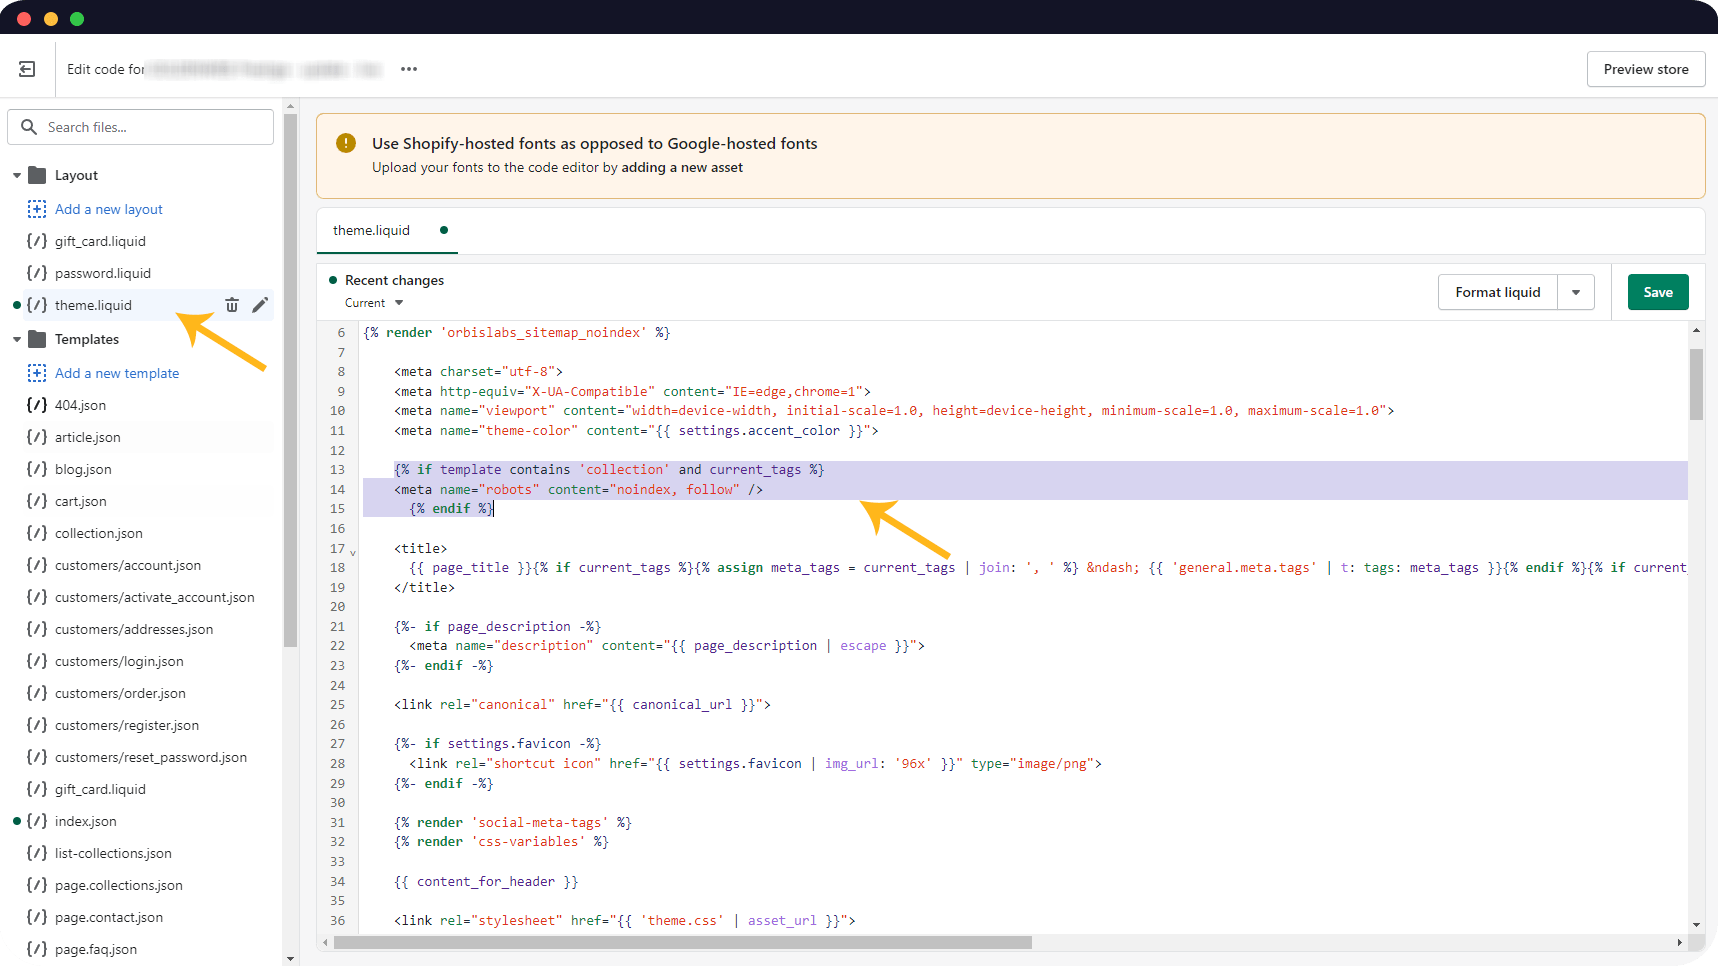
Task: Click the Add a new layout dashed icon
Action: (x=37, y=209)
